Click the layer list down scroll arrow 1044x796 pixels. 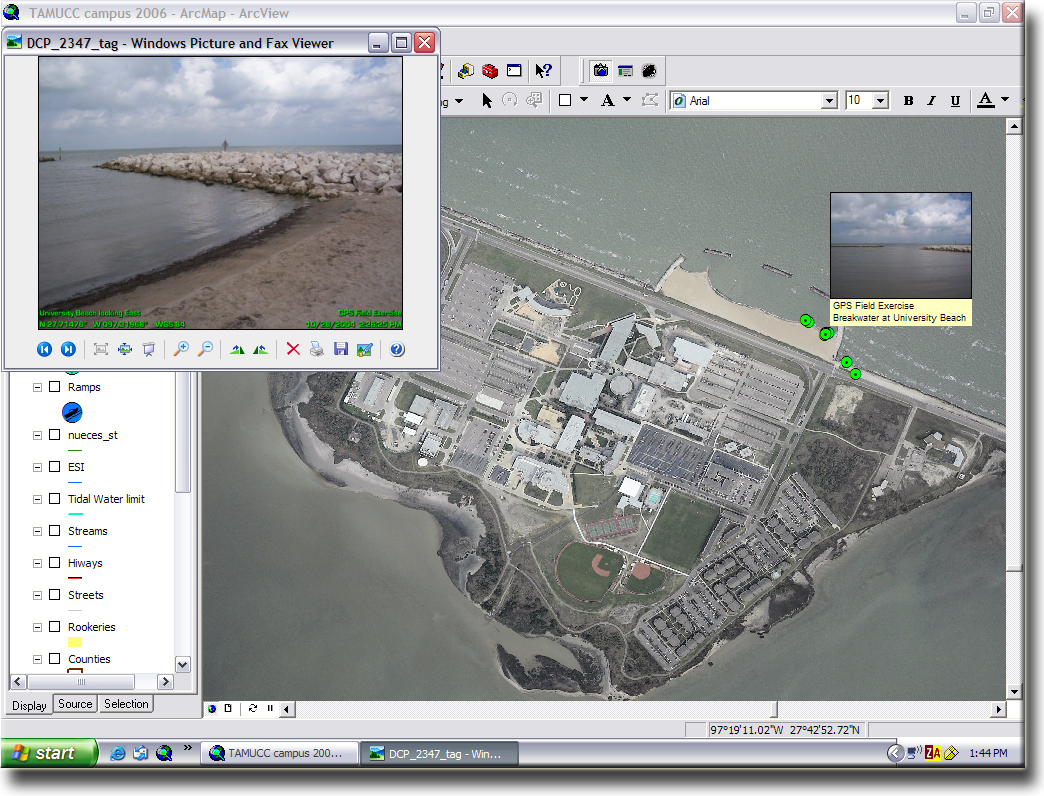(182, 664)
